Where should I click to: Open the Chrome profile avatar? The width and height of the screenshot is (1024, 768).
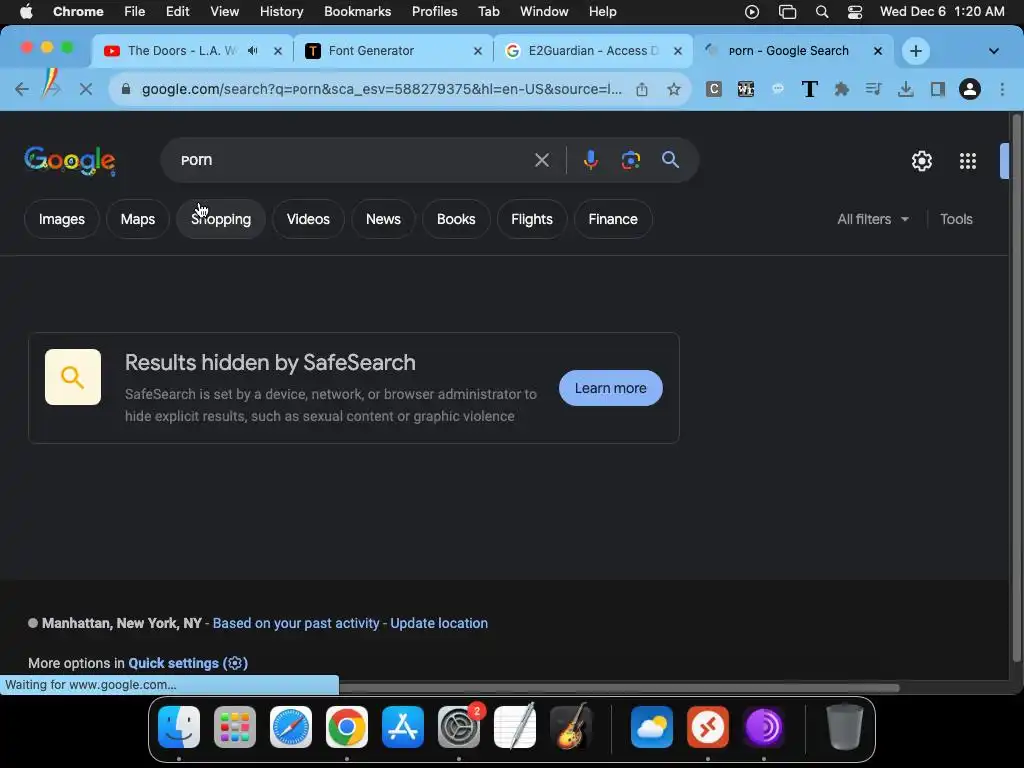tap(970, 89)
